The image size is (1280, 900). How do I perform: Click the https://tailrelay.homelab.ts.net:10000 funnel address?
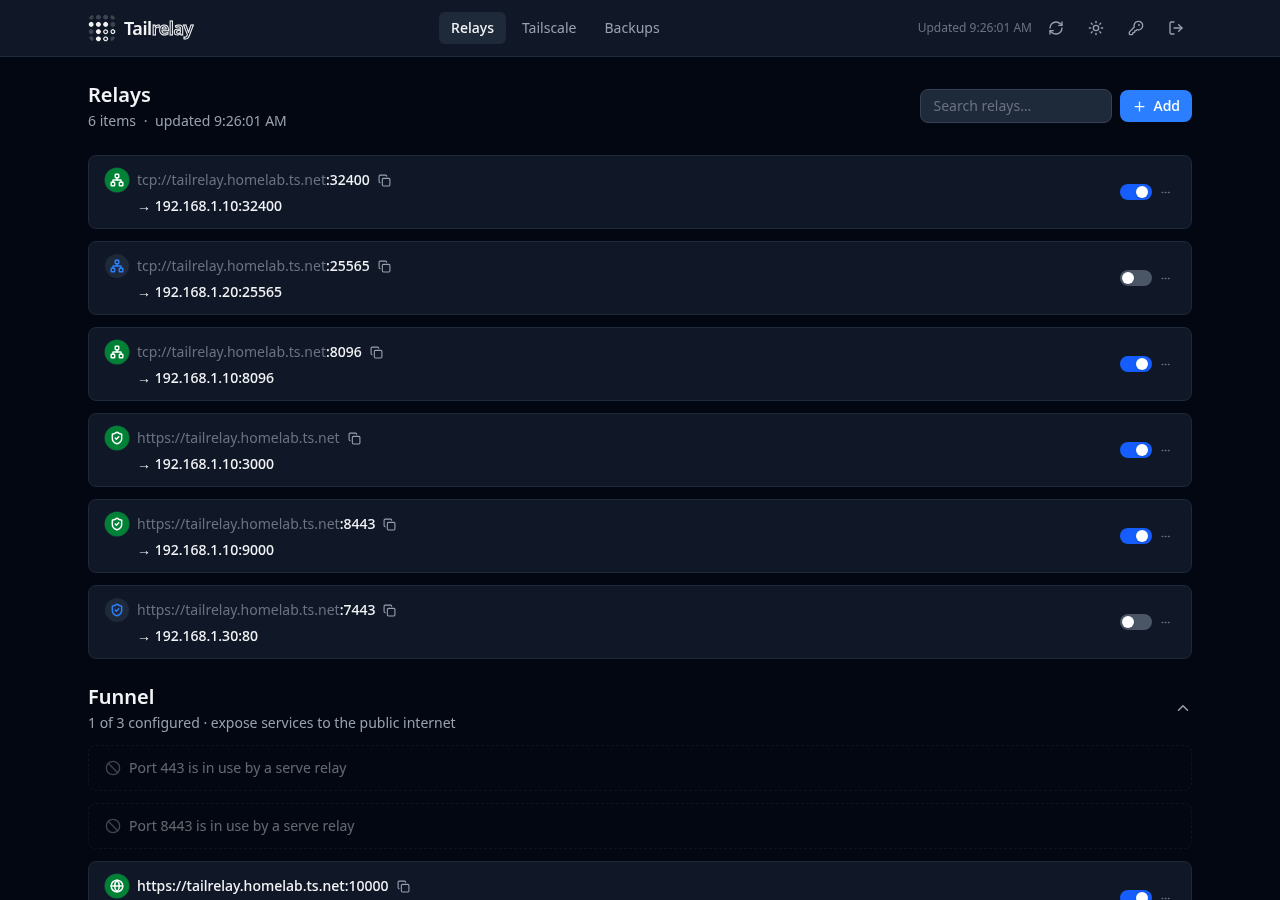pos(262,886)
